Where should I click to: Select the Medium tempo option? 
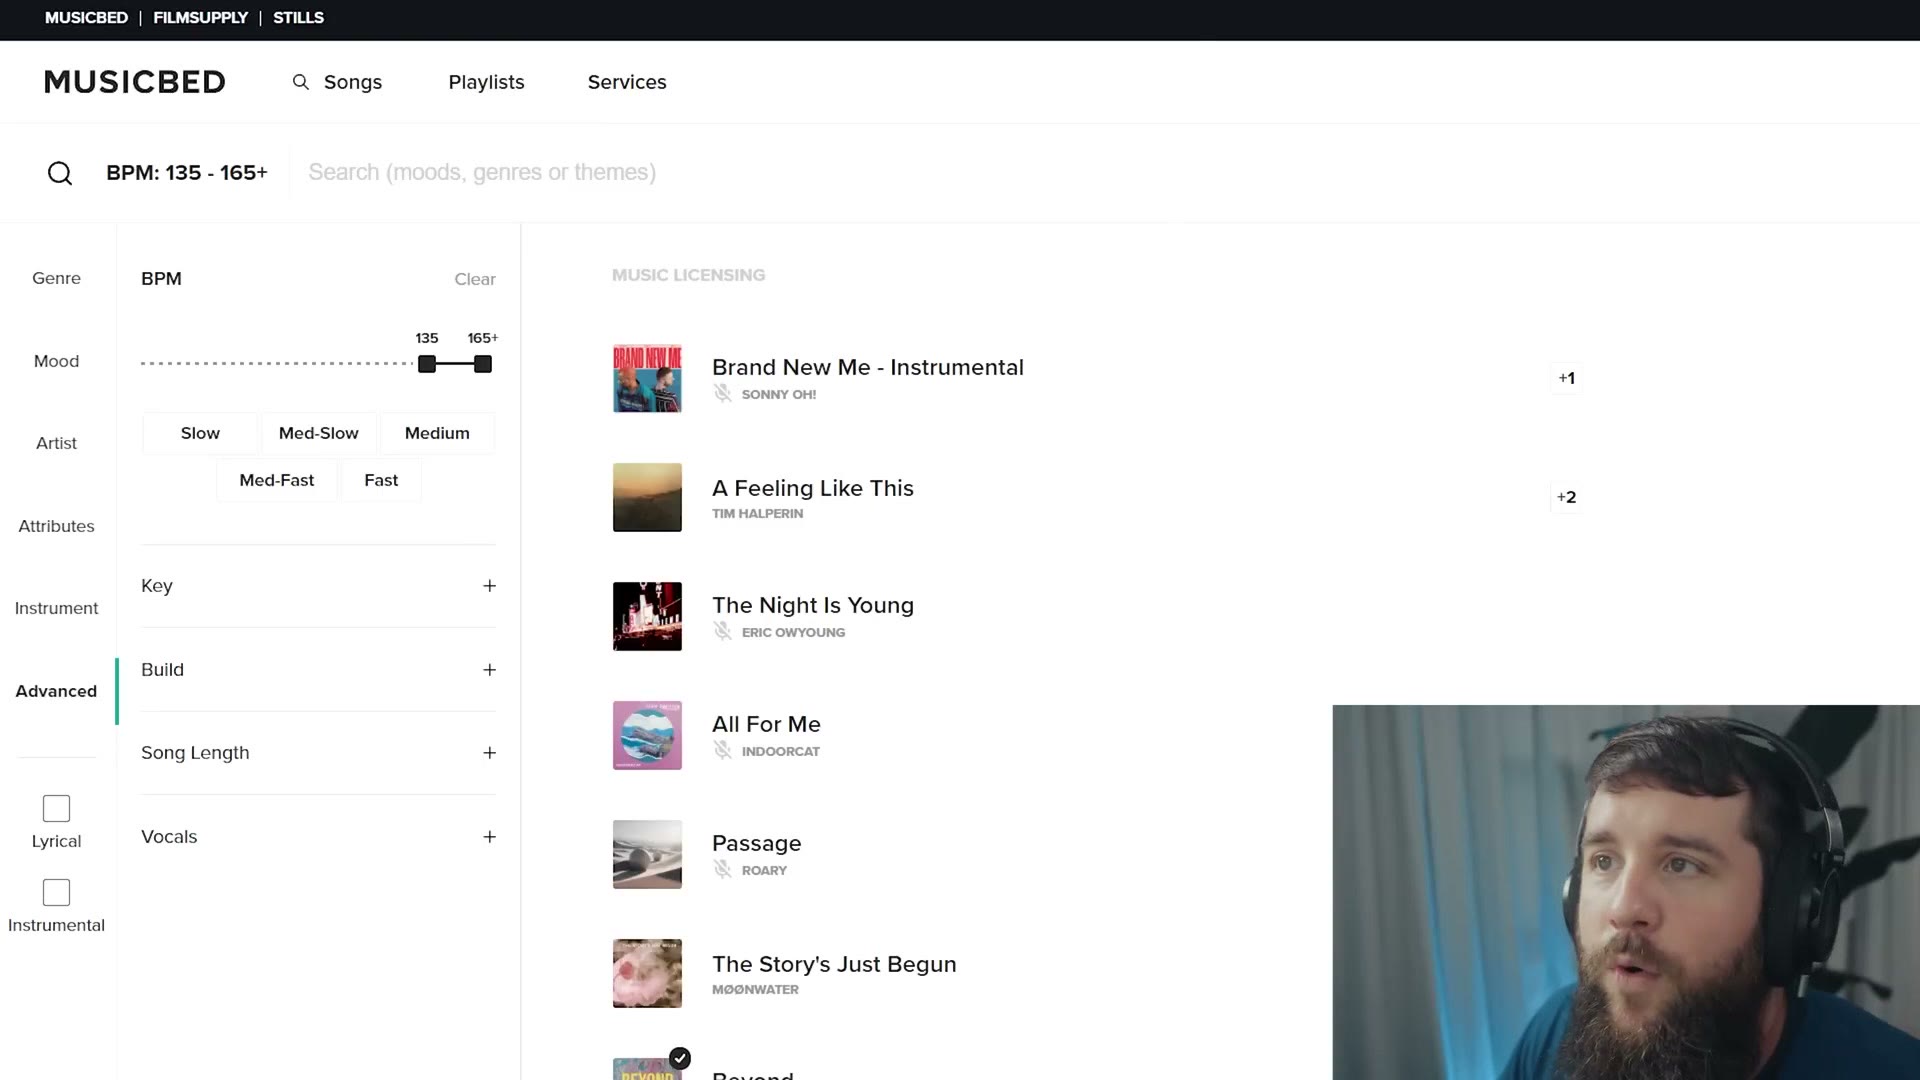pos(437,433)
